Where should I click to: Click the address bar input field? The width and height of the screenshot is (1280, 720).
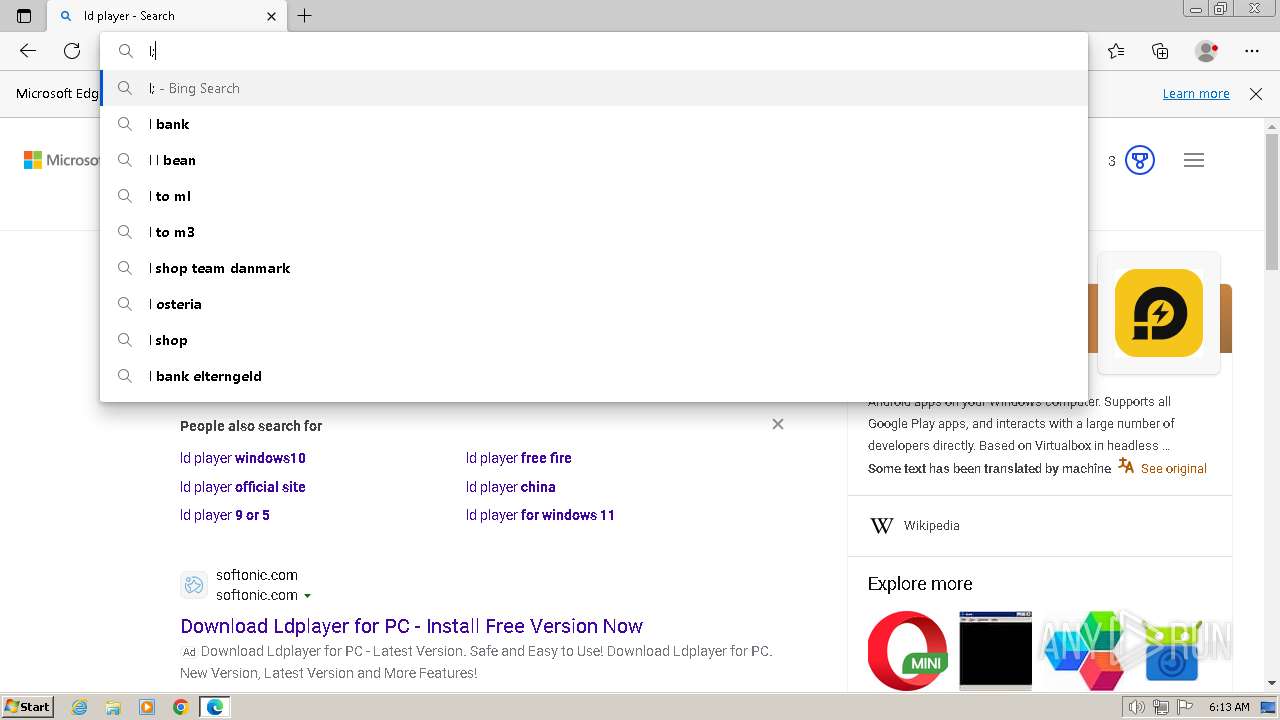point(594,51)
